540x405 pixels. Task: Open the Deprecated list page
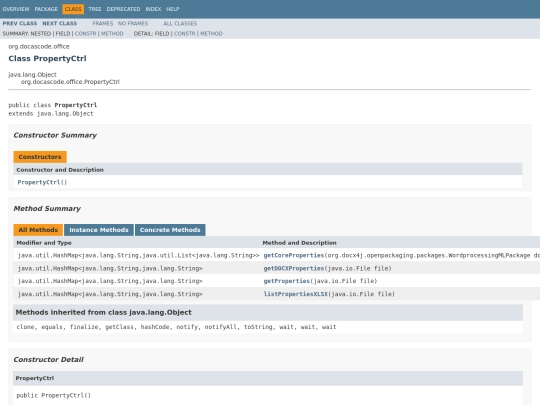(123, 9)
